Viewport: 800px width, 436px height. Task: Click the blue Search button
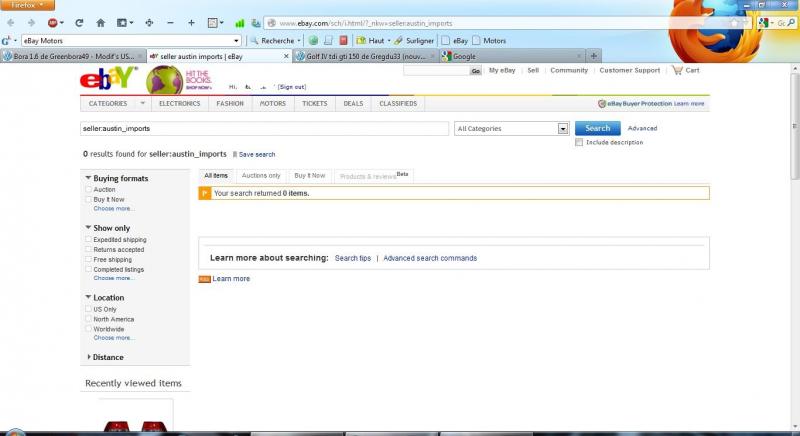pos(597,128)
